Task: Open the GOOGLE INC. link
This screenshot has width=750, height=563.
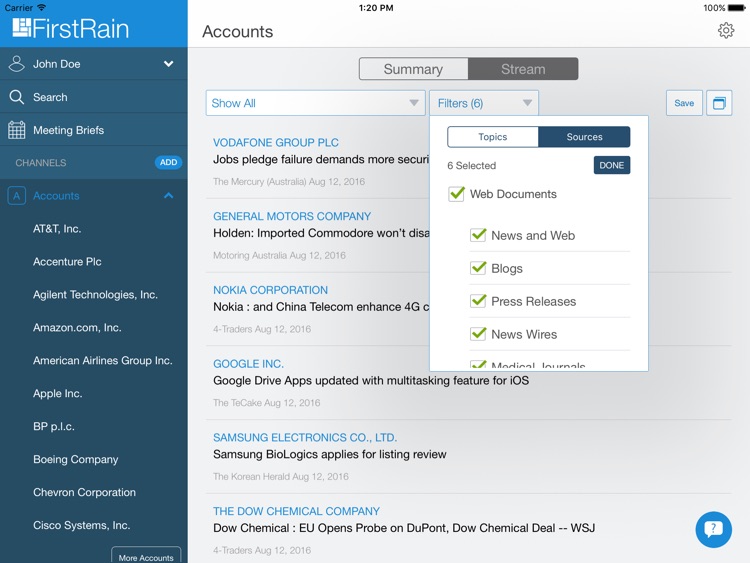Action: coord(248,364)
